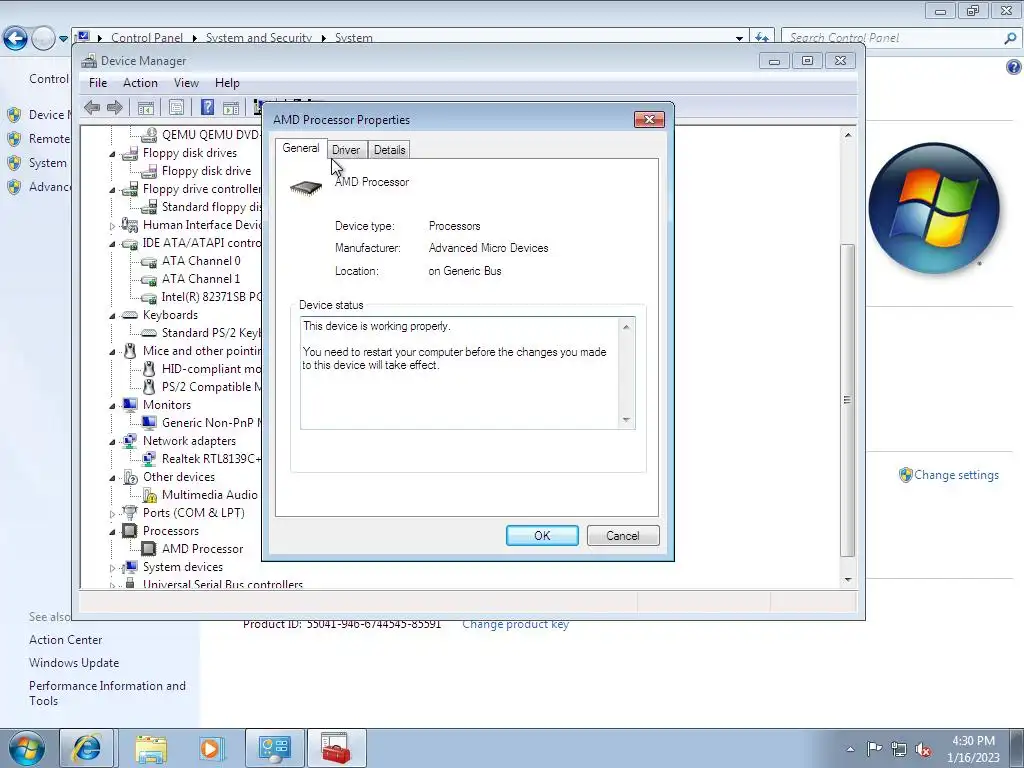Select PS/2 Compatible Mouse in tree
This screenshot has width=1024, height=768.
pyautogui.click(x=212, y=387)
